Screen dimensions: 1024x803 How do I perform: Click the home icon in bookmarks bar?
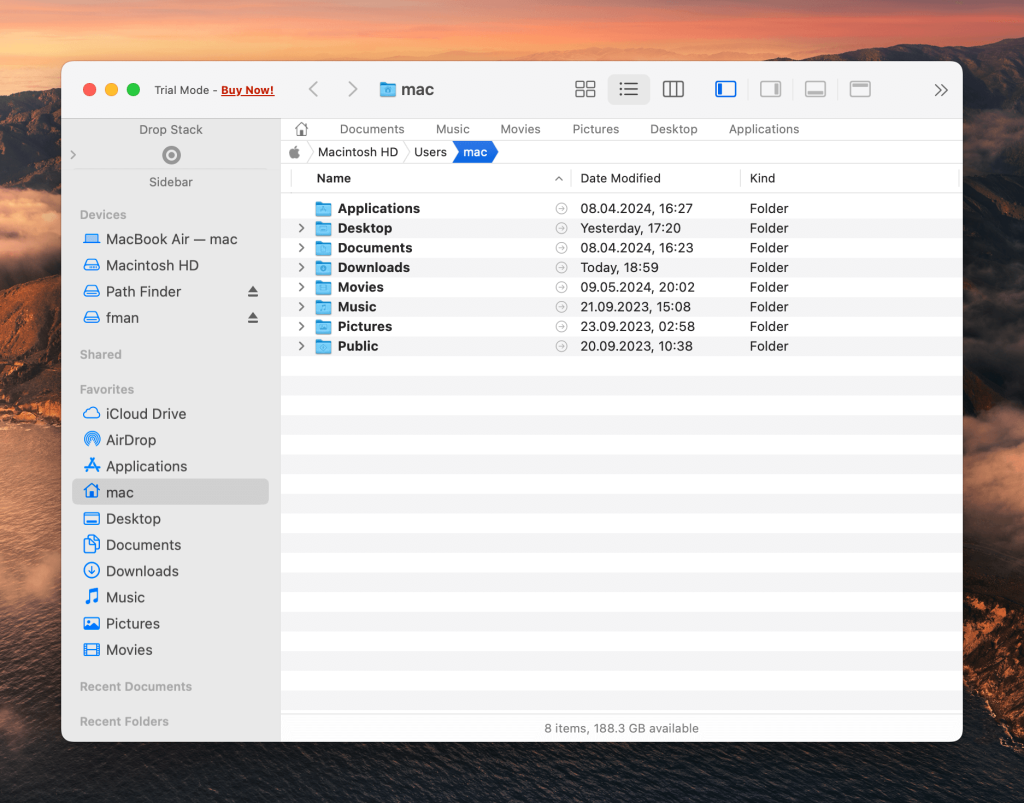tap(301, 129)
